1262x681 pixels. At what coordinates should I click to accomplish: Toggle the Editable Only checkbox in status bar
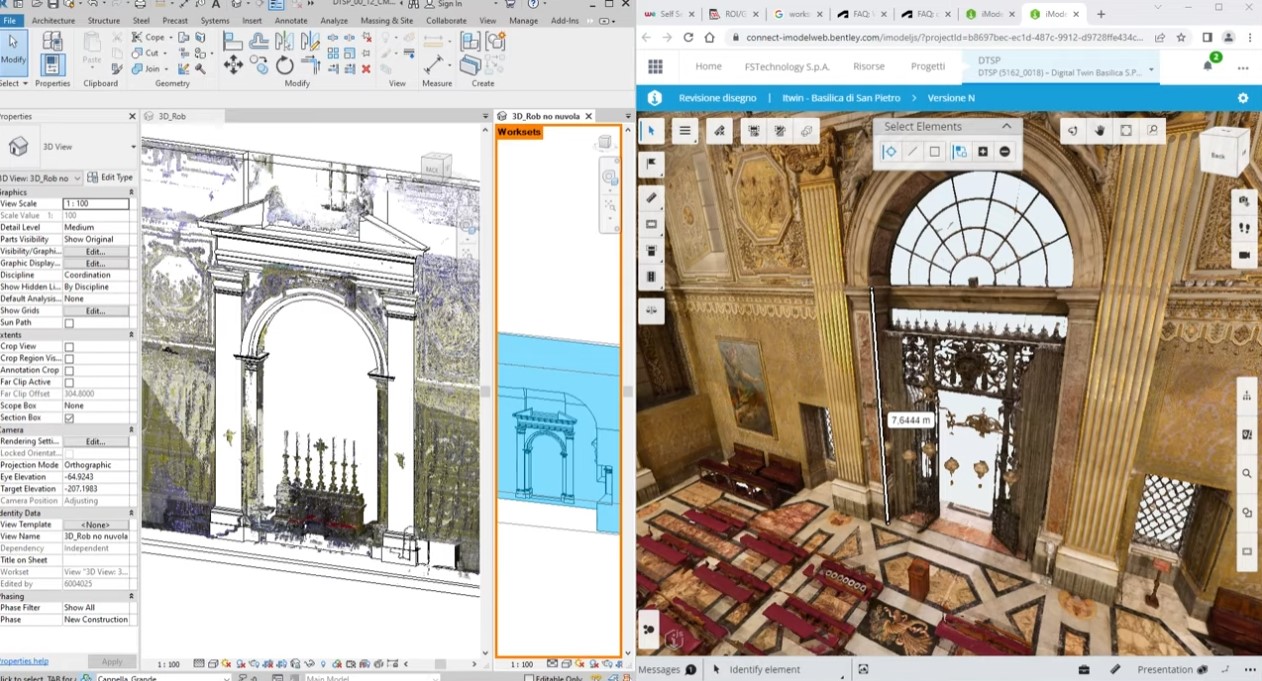click(x=529, y=678)
